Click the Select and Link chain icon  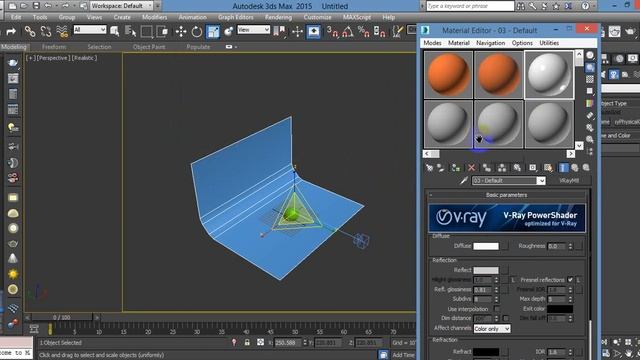tap(30, 31)
